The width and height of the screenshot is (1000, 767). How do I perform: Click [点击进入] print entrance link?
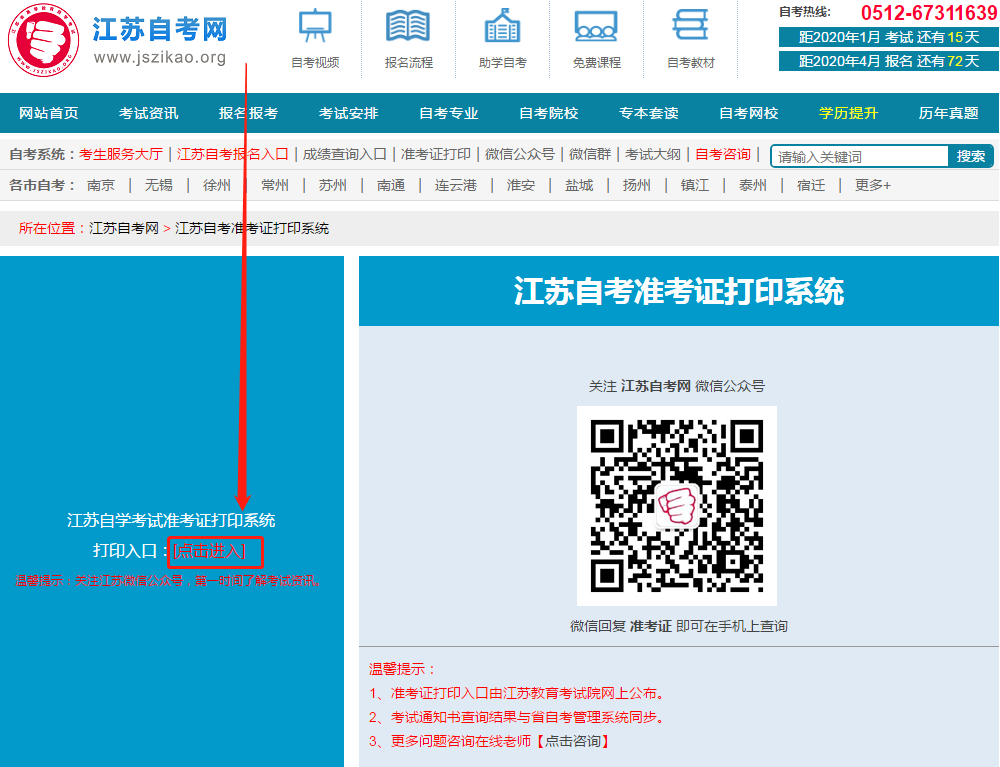[209, 551]
